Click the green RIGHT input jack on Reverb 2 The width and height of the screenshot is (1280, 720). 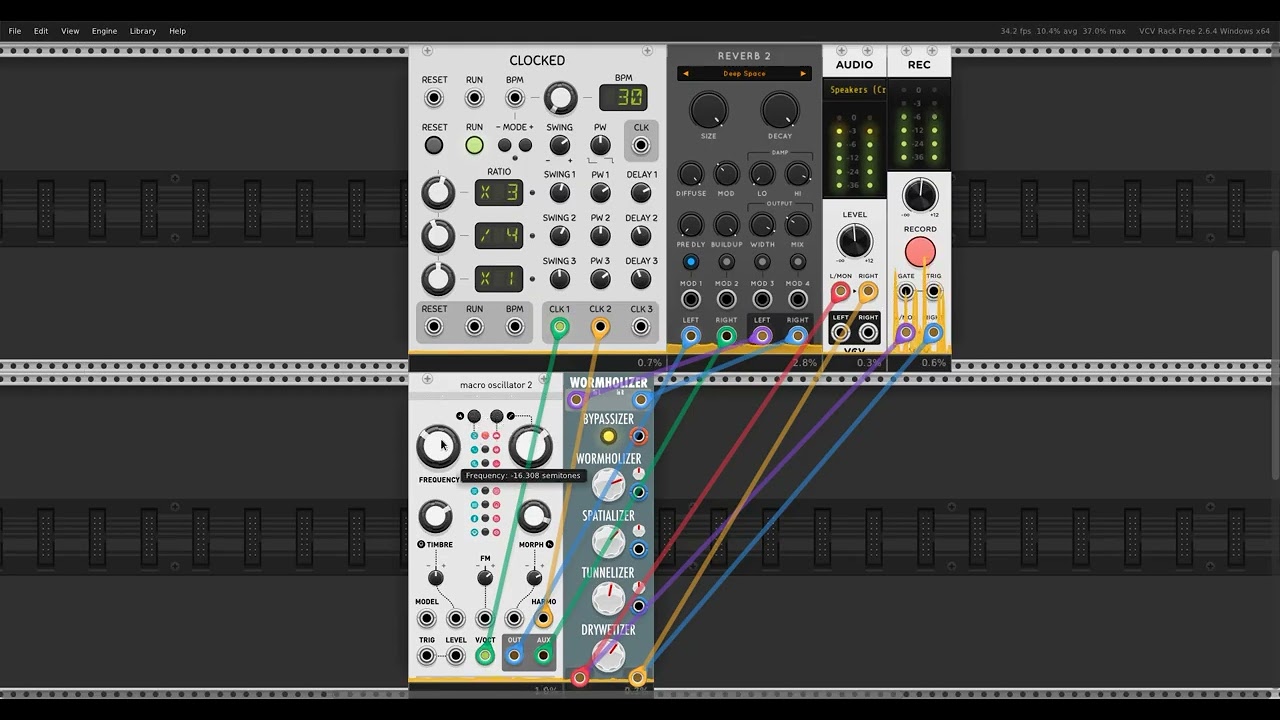click(x=726, y=336)
